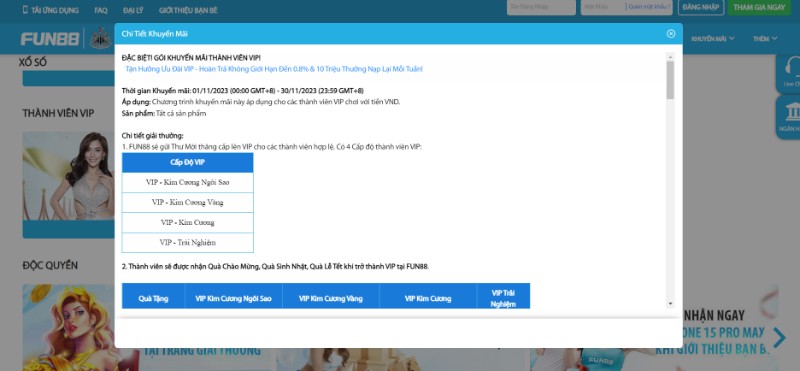The width and height of the screenshot is (800, 371).
Task: Click the FUN88 logo
Action: click(50, 39)
